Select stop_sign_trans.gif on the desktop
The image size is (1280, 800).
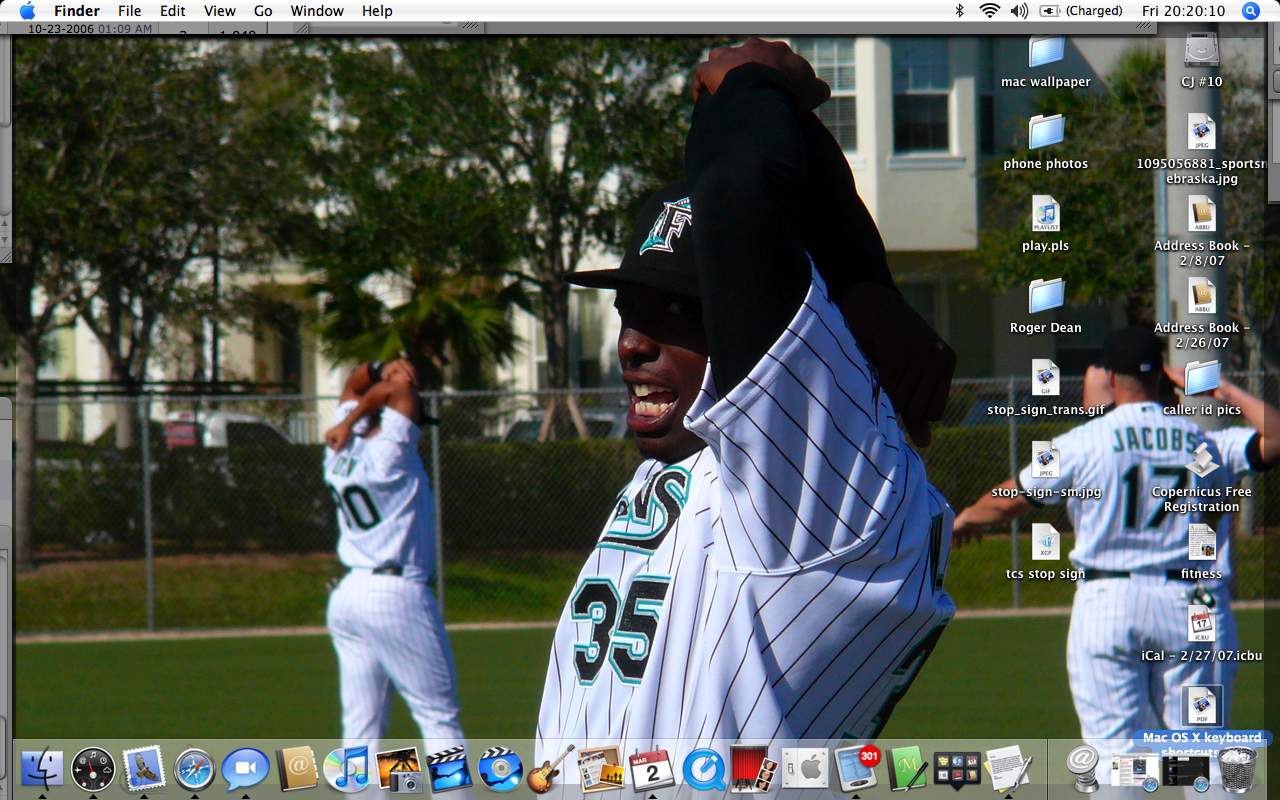[1046, 389]
